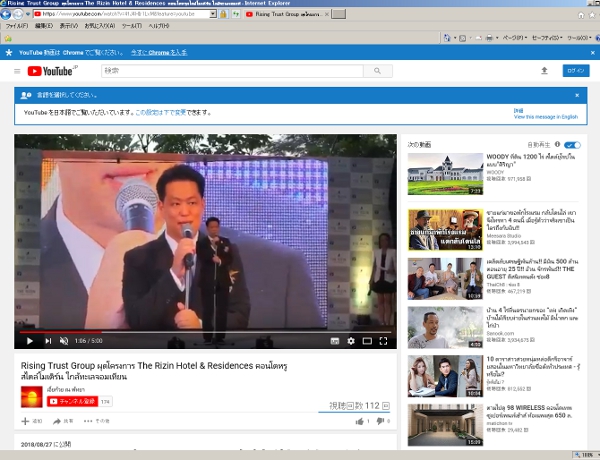Click the command bar feeds icon

pyautogui.click(x=462, y=38)
